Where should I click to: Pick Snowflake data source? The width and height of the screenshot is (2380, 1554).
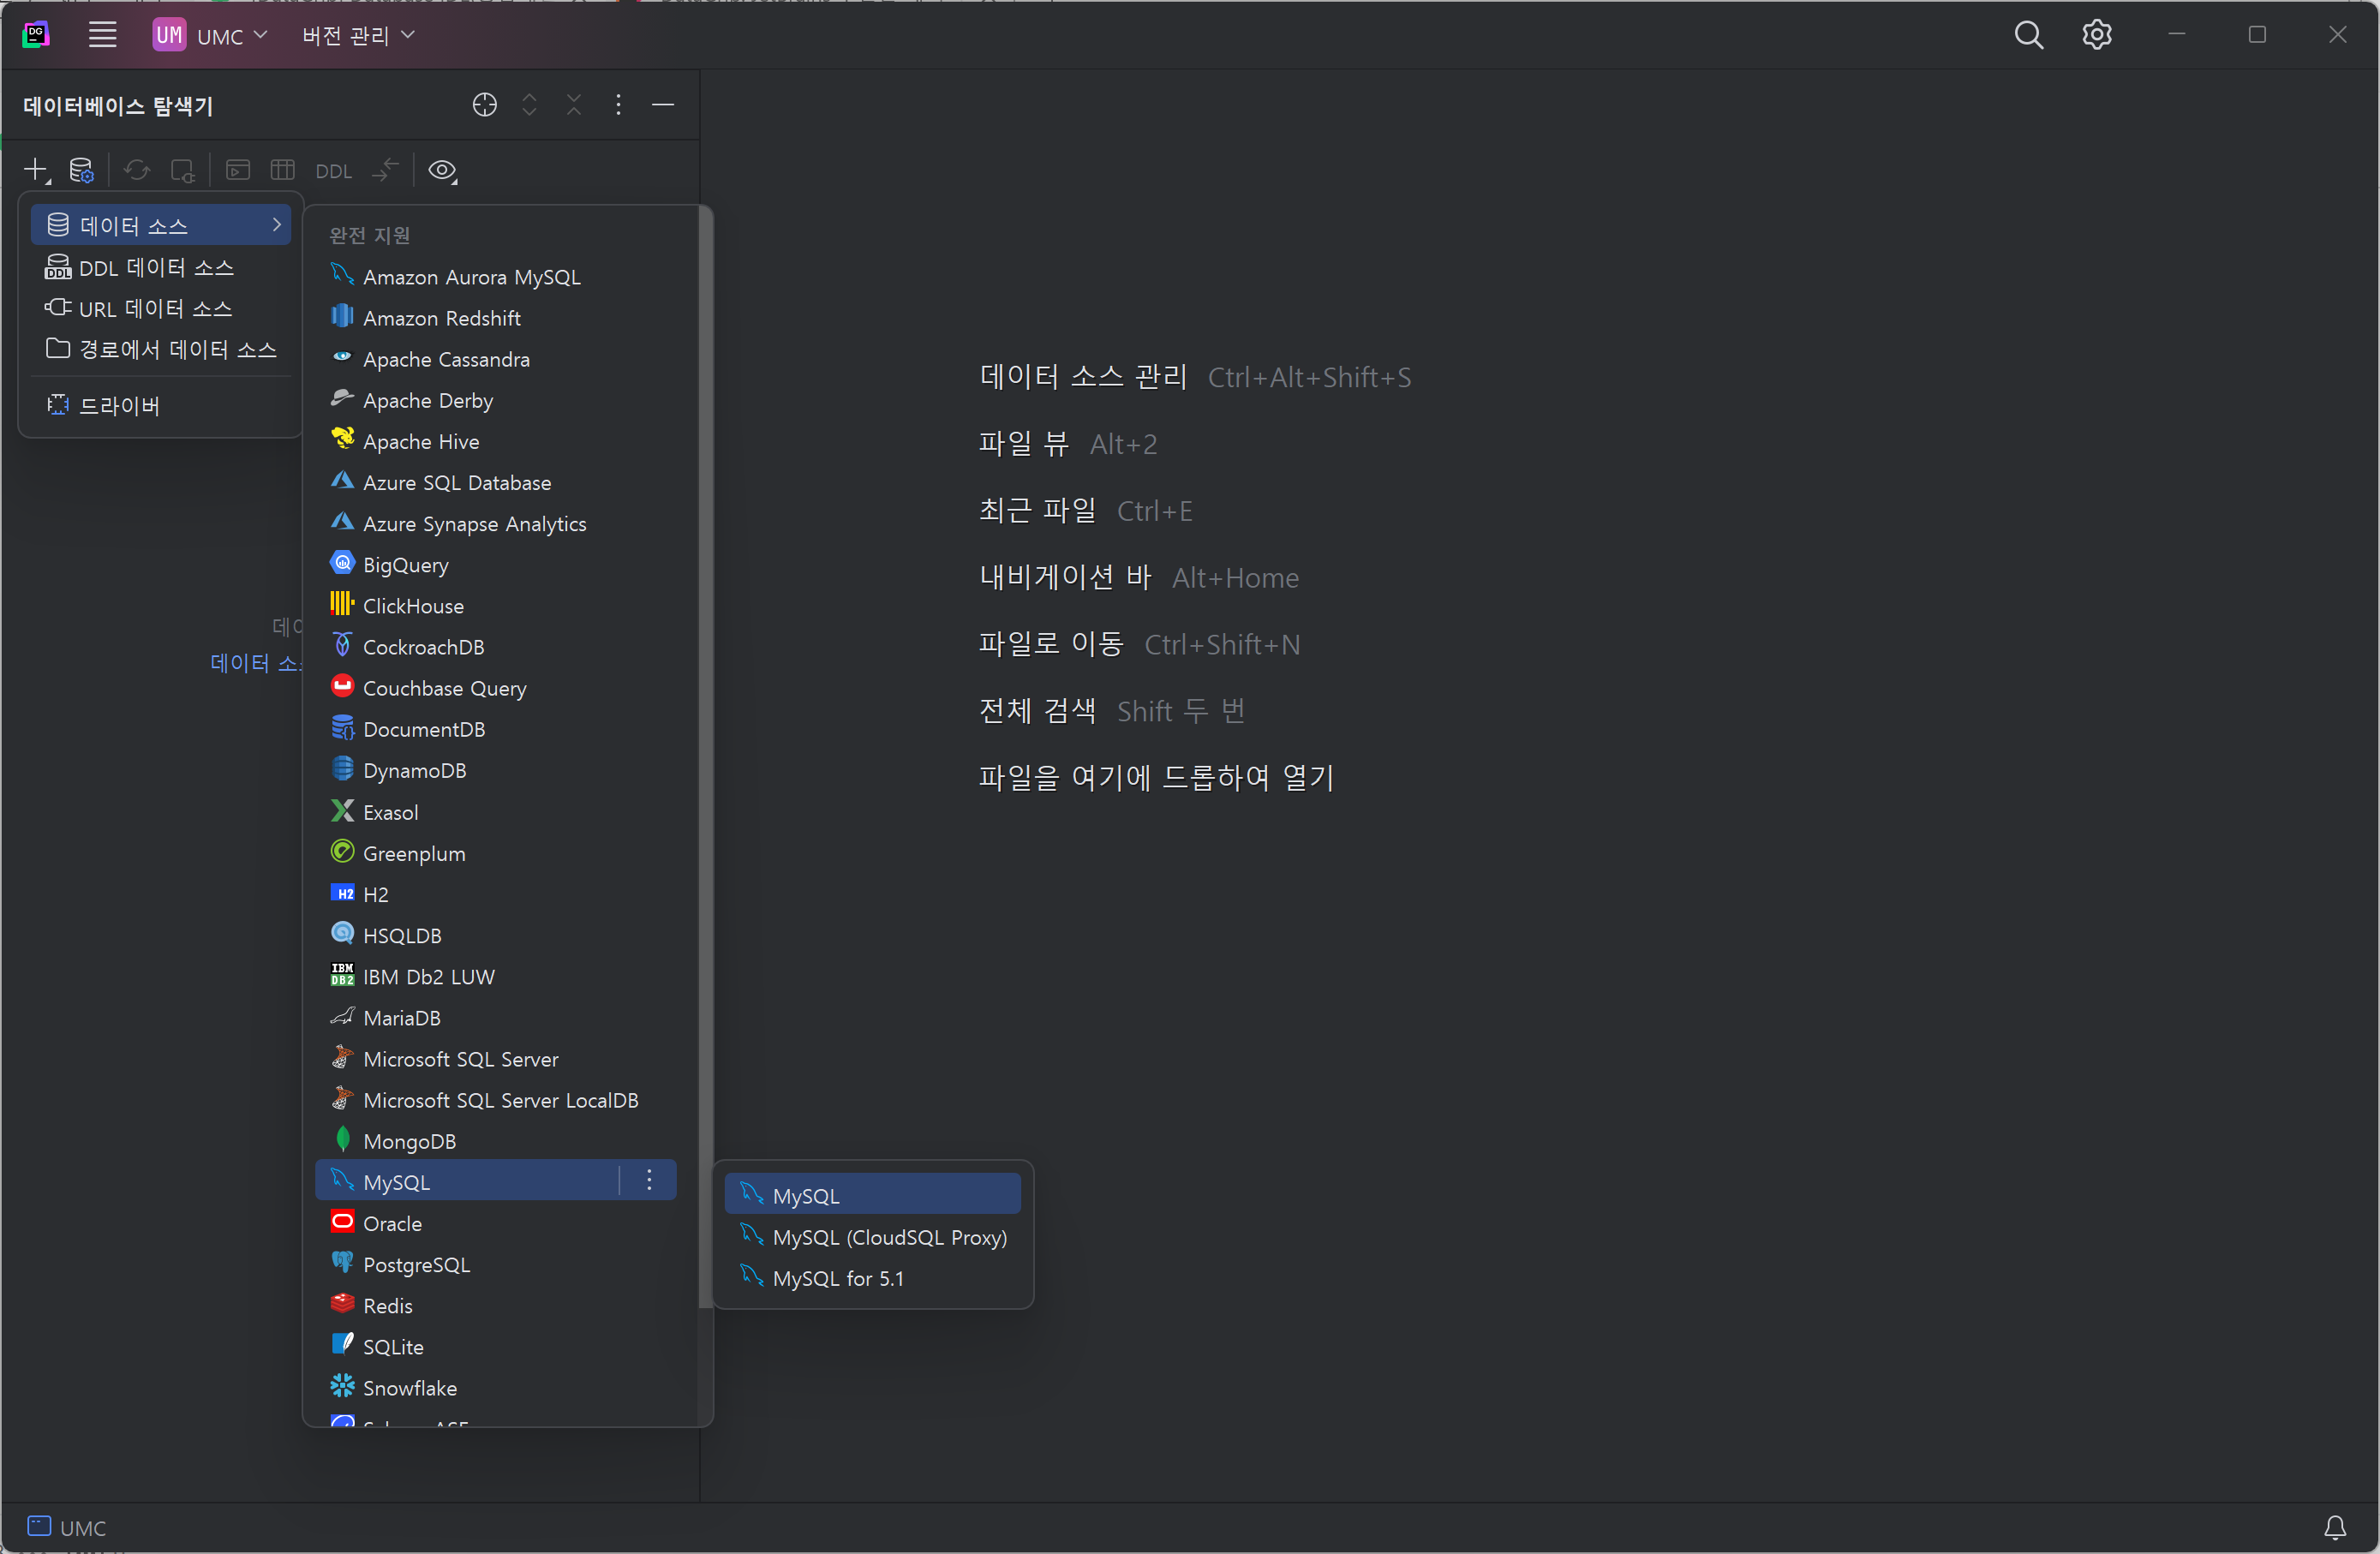(496, 1387)
